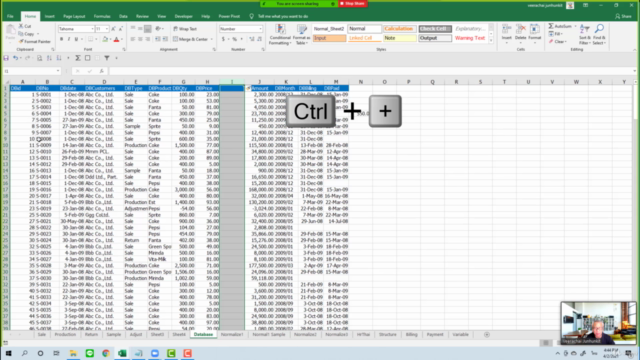Click Undo in Quick Access Toolbar
The image size is (640, 360).
click(x=15, y=58)
